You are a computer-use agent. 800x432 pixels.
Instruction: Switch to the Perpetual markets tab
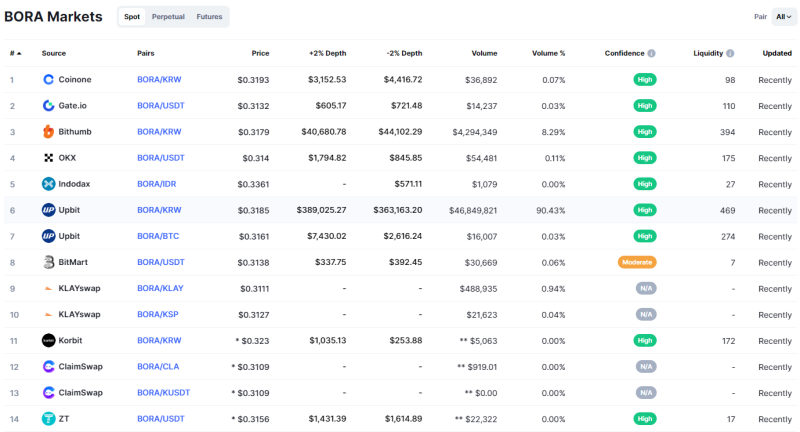(x=168, y=17)
